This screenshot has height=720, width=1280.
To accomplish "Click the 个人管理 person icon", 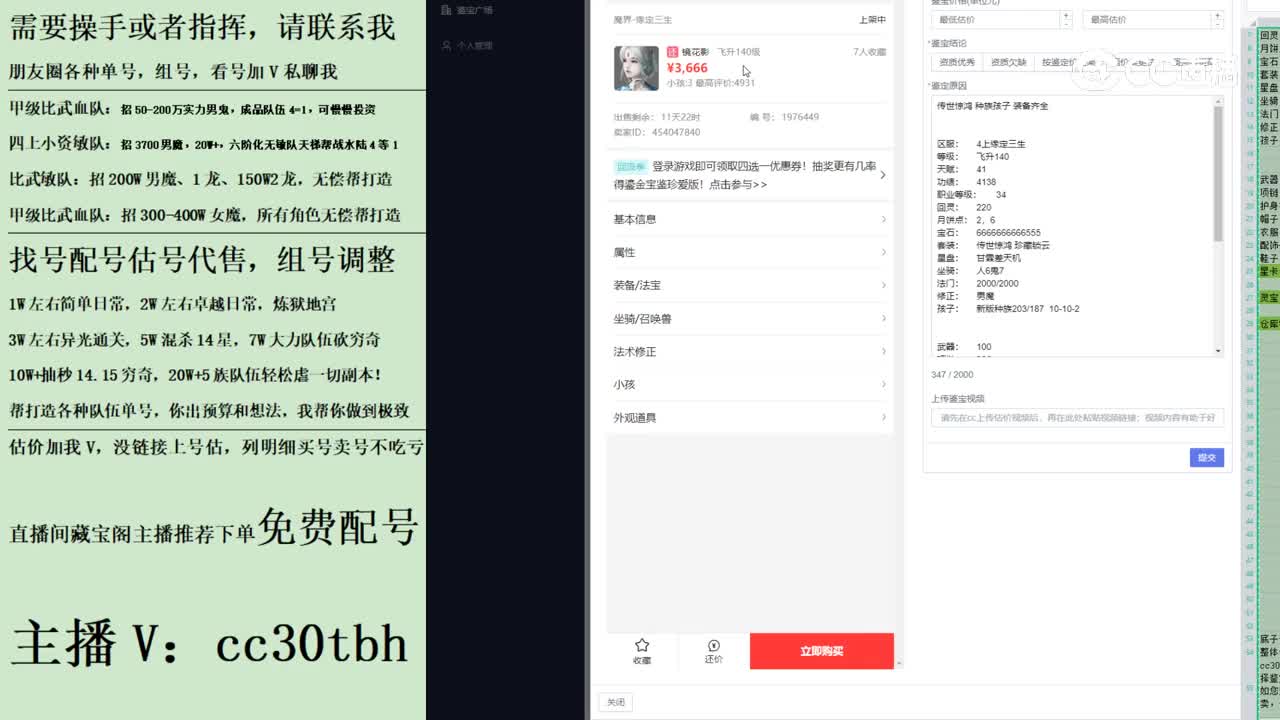I will 447,46.
